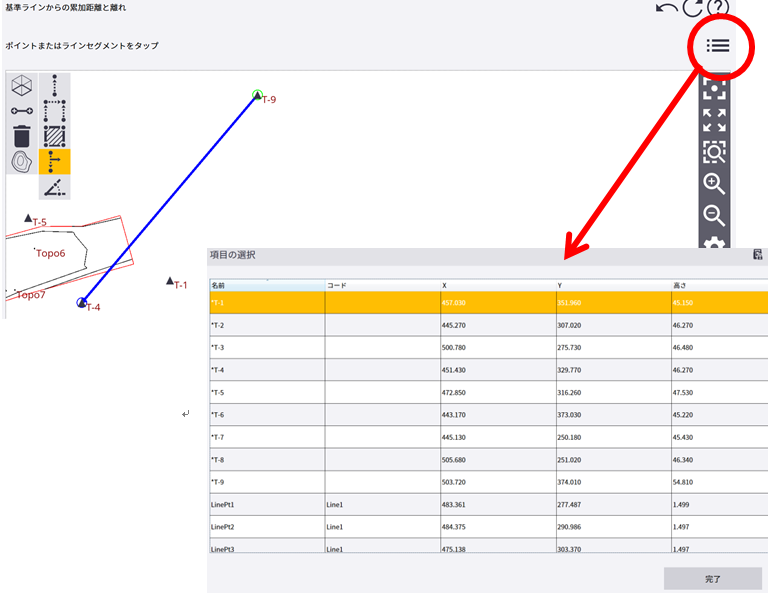Click the zoom out magnifier

[714, 215]
